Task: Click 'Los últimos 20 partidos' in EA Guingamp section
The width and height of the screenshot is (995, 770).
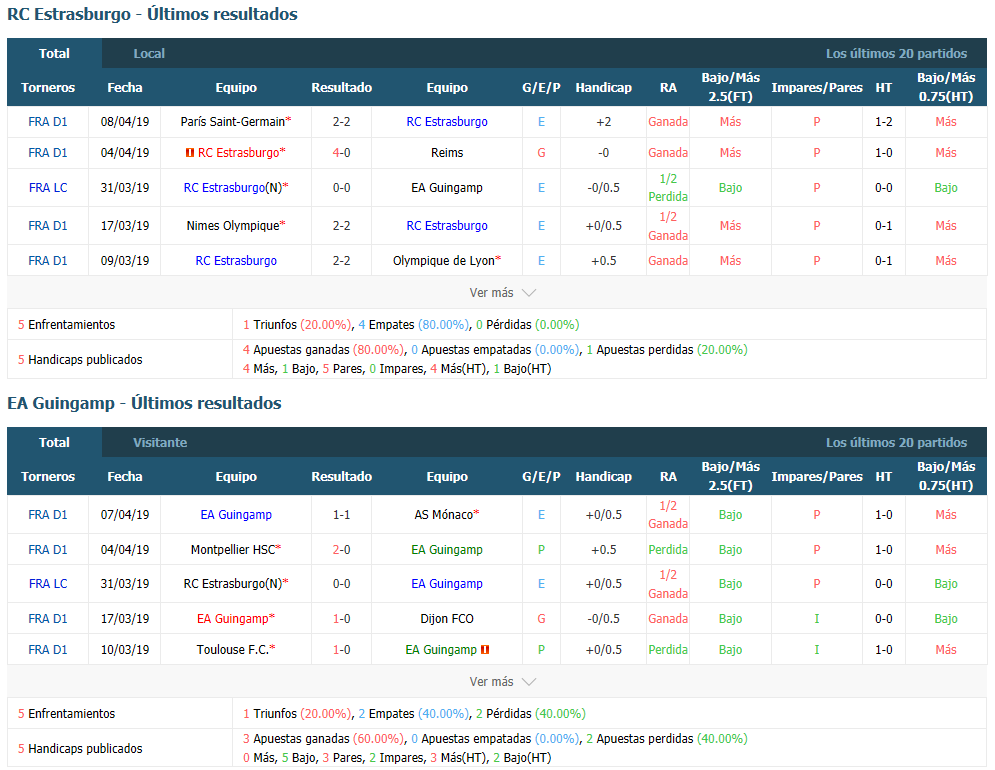Action: [x=896, y=442]
